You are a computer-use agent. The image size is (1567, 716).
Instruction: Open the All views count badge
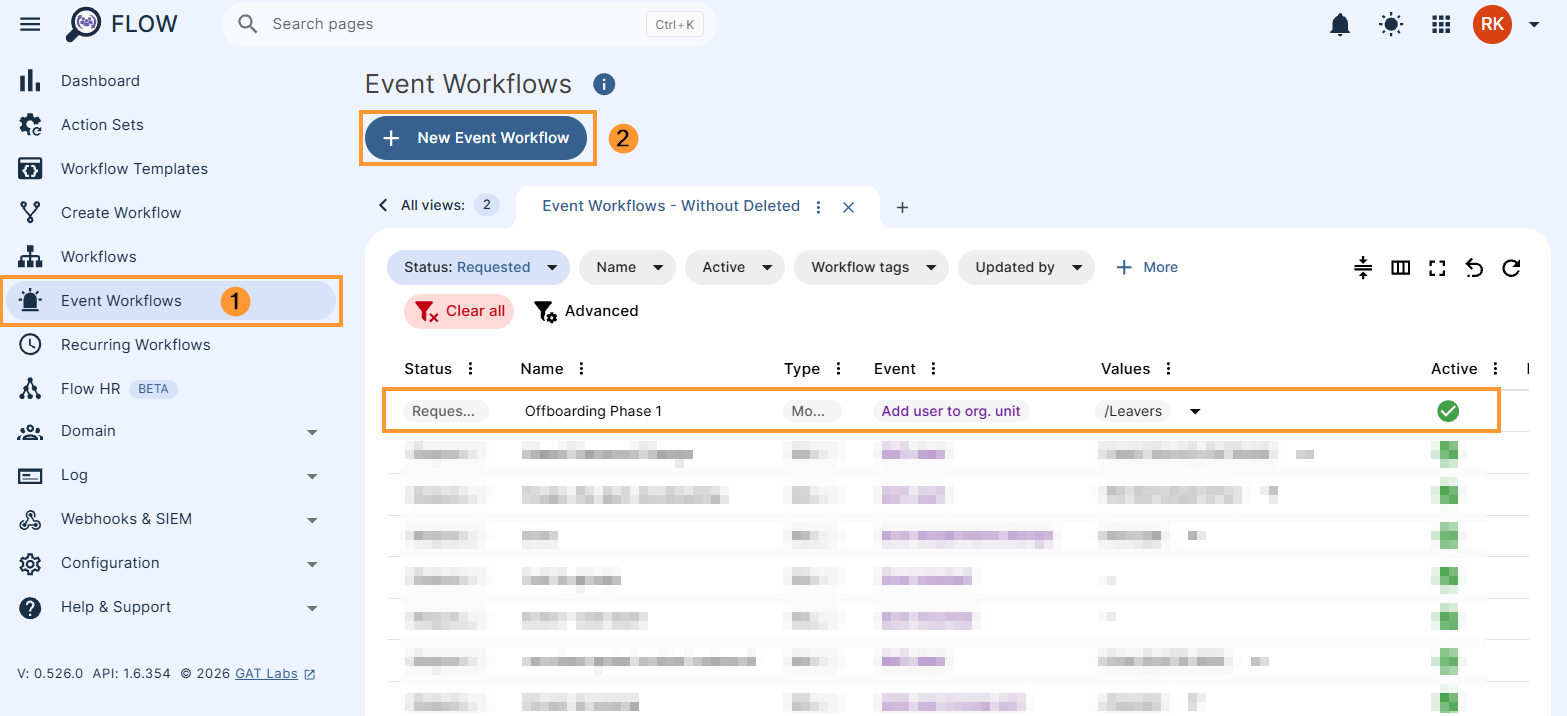coord(487,206)
